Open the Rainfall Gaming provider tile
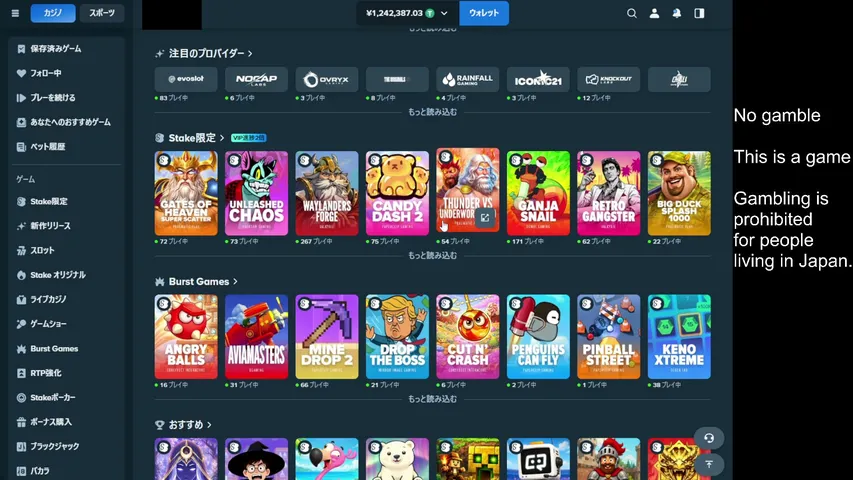 (468, 79)
